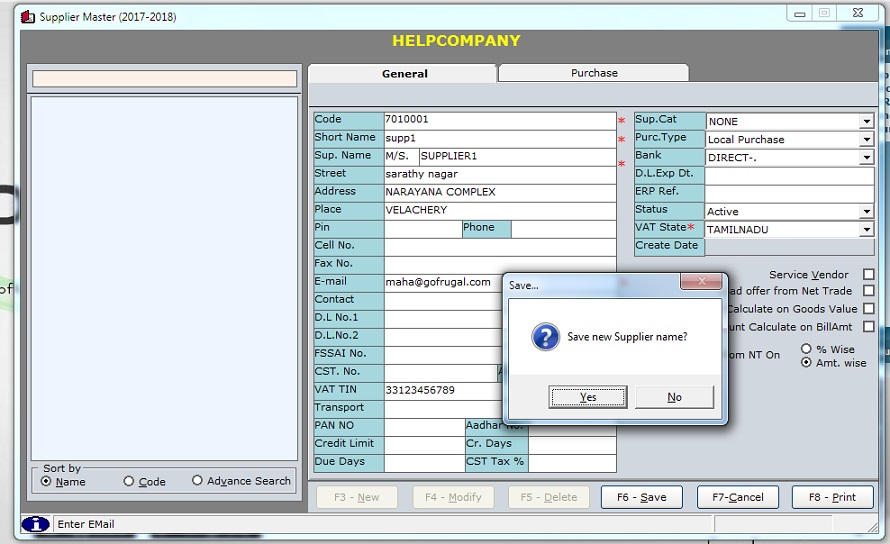Click the F3 - New button
This screenshot has width=890, height=544.
[x=356, y=497]
